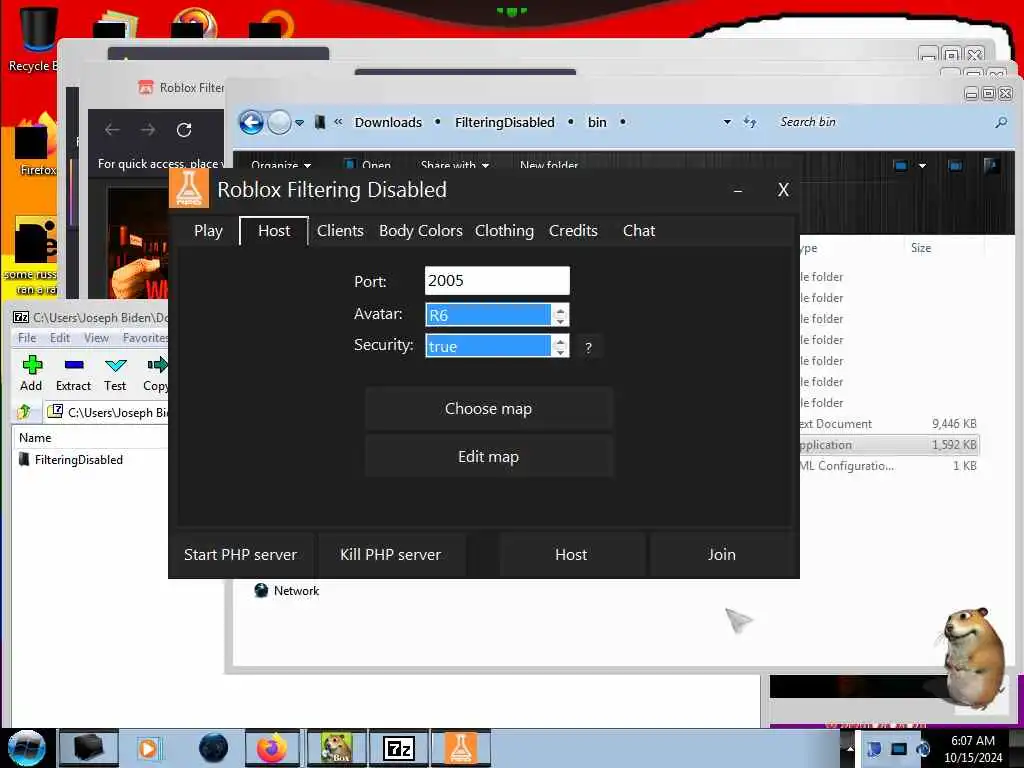Viewport: 1024px width, 768px height.
Task: Switch to the Clothing tab
Action: point(504,231)
